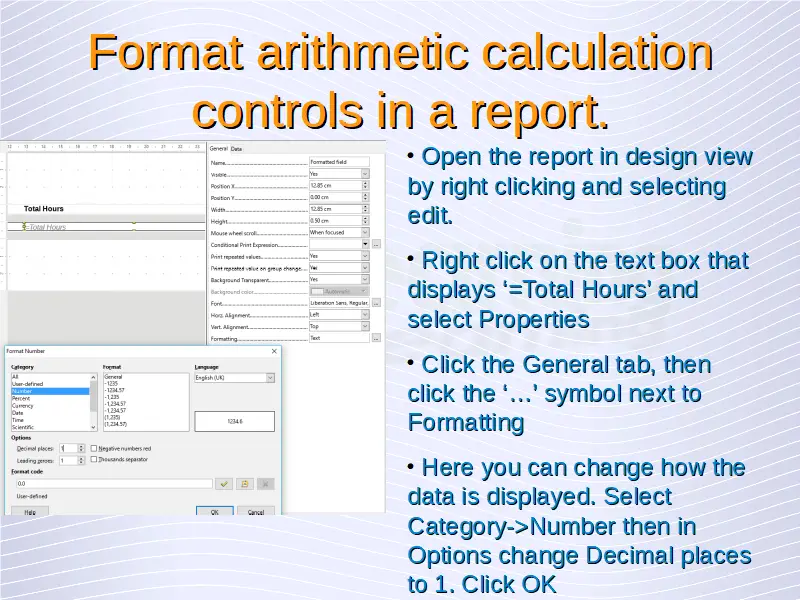Enable Thousands separator checkbox
The height and width of the screenshot is (600, 800).
[94, 459]
